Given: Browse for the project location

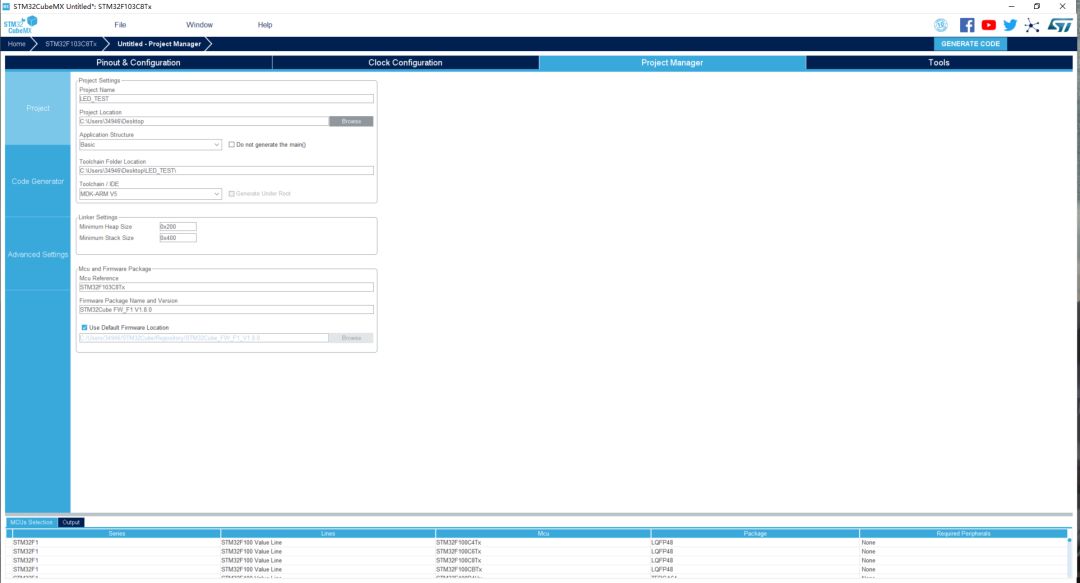Looking at the screenshot, I should point(351,121).
